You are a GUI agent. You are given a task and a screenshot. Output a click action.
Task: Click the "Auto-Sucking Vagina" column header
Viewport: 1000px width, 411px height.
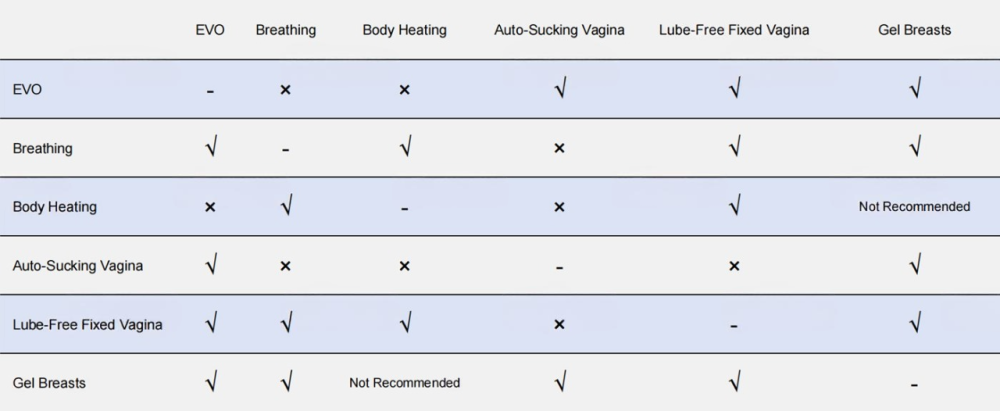(x=559, y=30)
